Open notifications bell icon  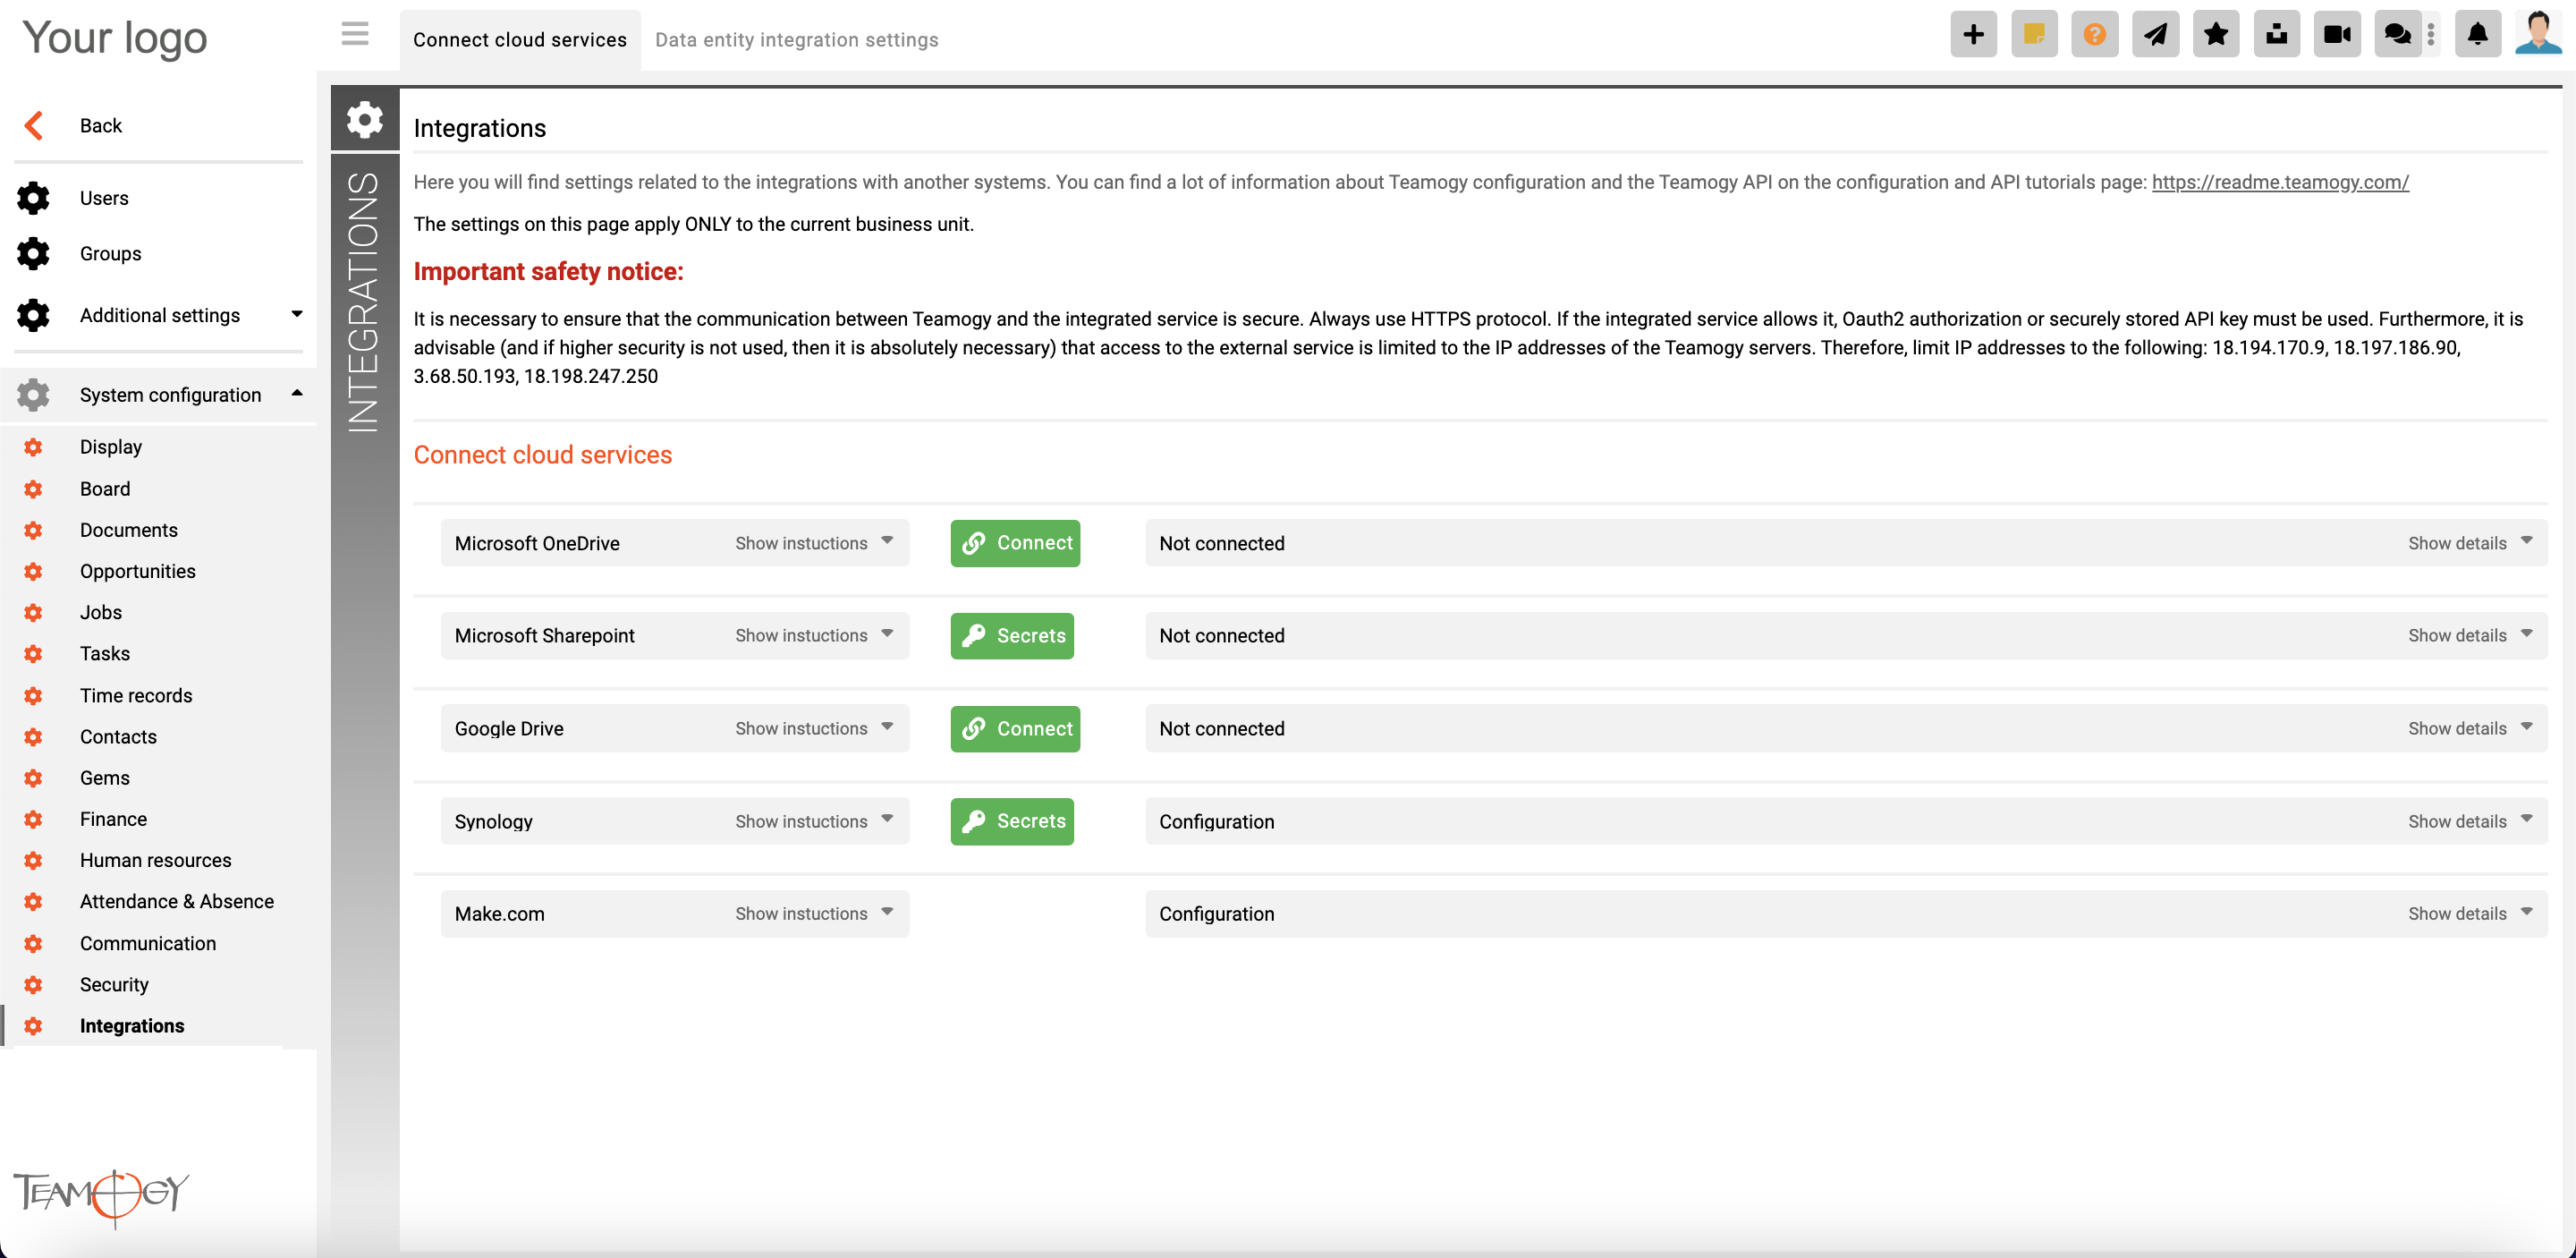coord(2478,35)
